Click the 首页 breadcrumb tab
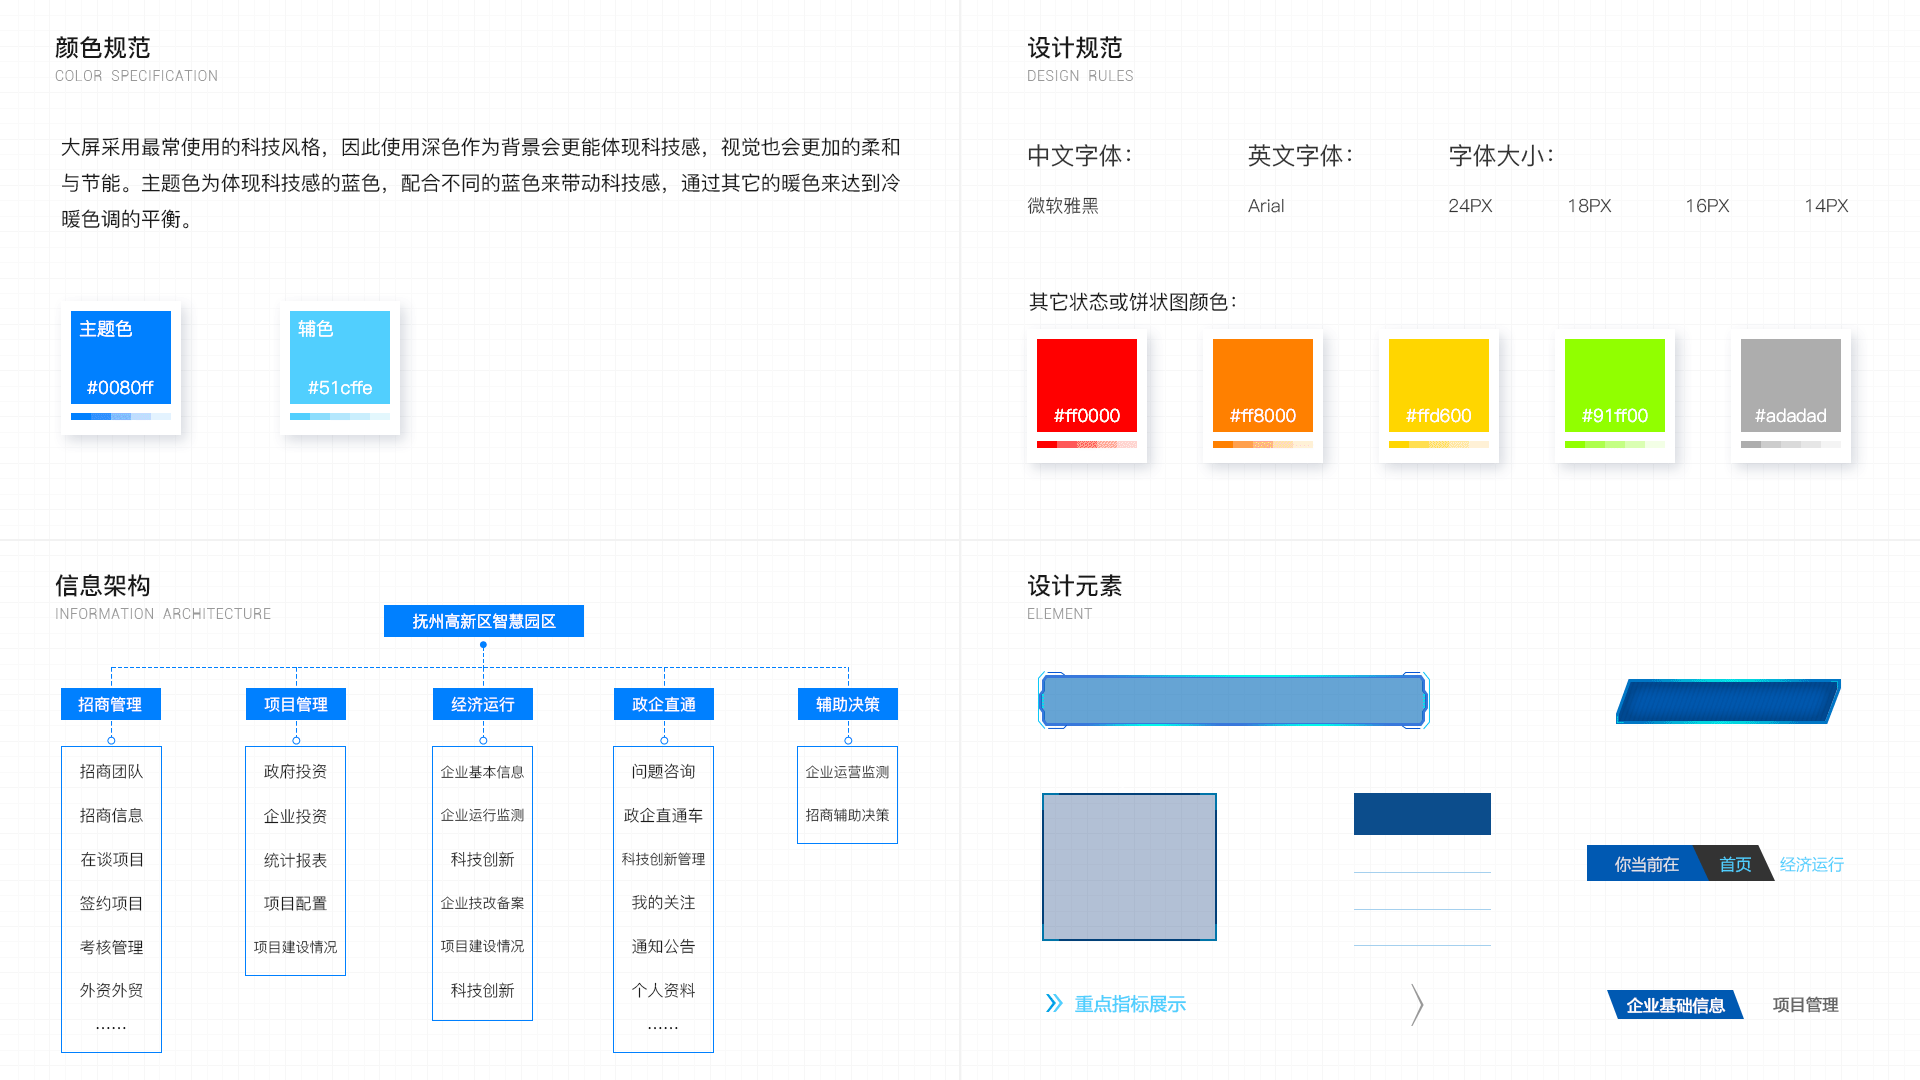Image resolution: width=1920 pixels, height=1080 pixels. [1735, 864]
